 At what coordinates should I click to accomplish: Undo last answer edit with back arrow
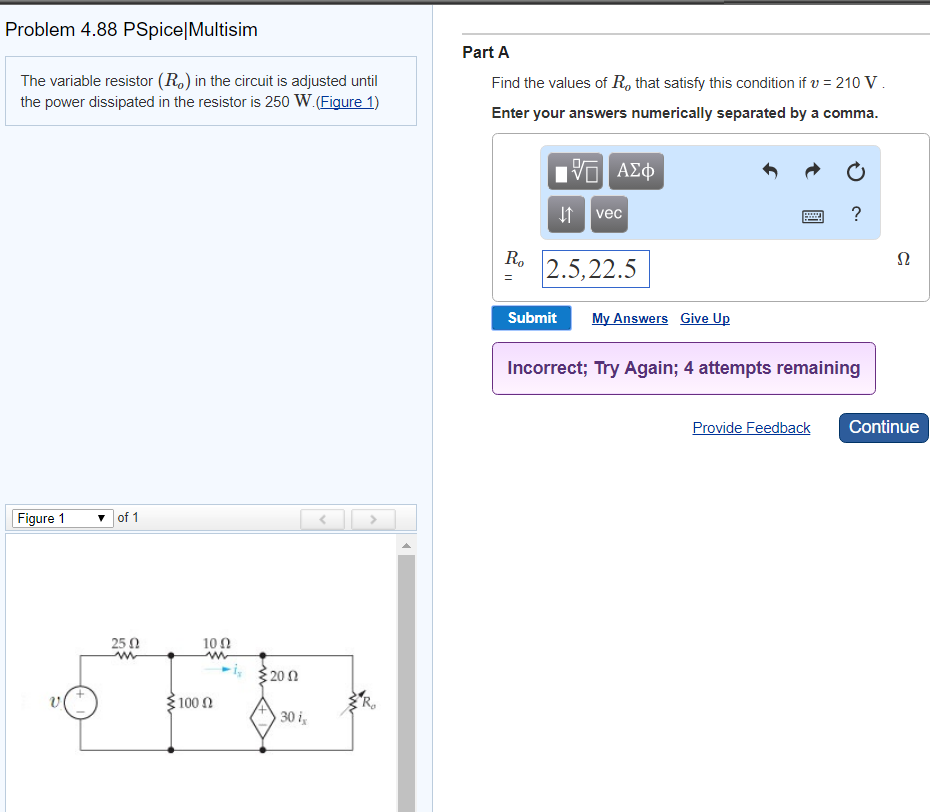tap(770, 171)
